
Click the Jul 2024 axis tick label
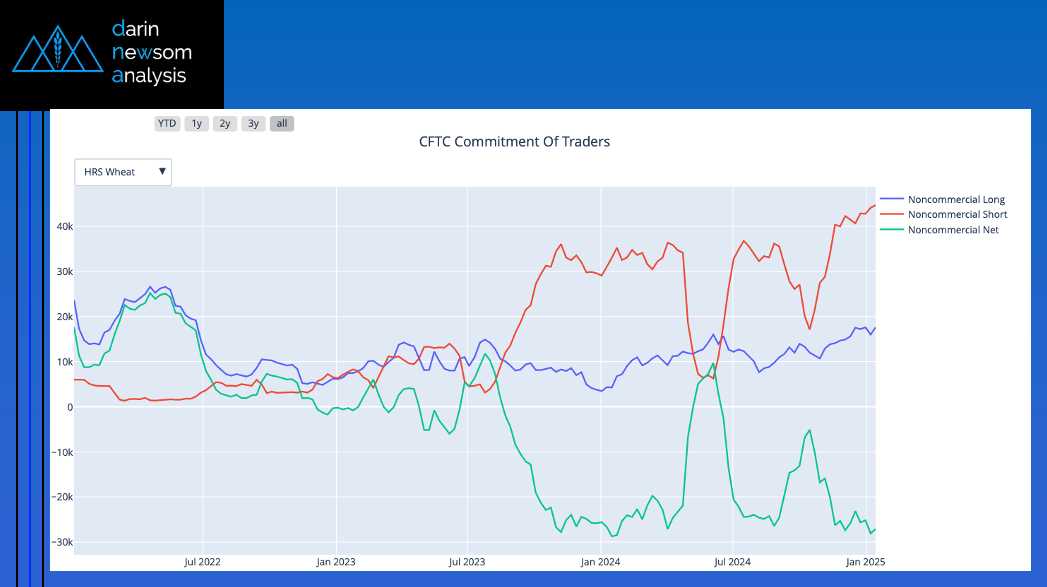click(x=733, y=564)
